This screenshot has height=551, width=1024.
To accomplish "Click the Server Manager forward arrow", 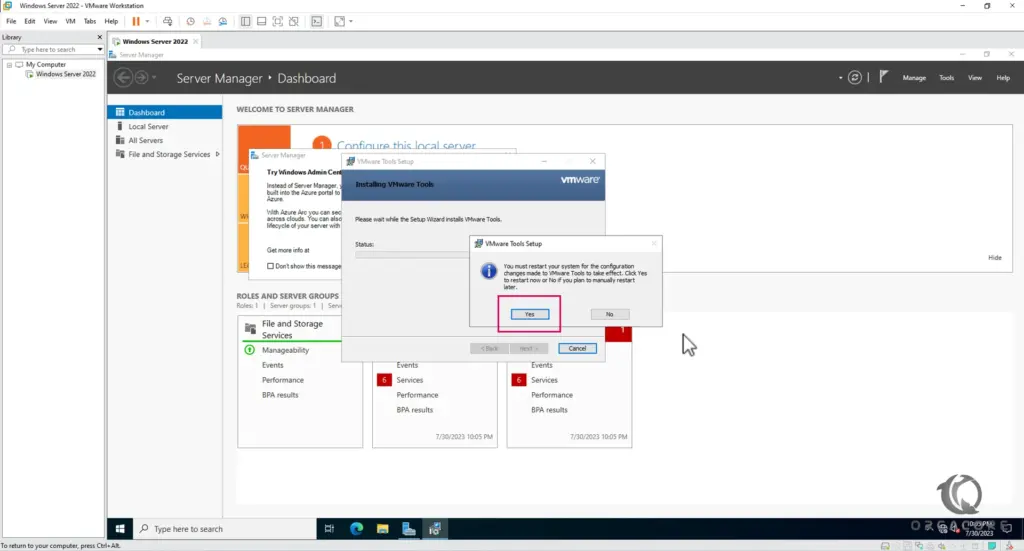I will [x=141, y=78].
